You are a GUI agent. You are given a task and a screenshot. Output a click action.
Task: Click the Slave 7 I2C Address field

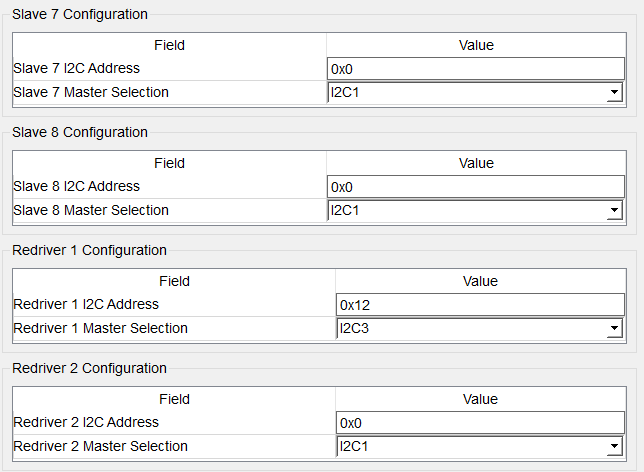[x=475, y=69]
